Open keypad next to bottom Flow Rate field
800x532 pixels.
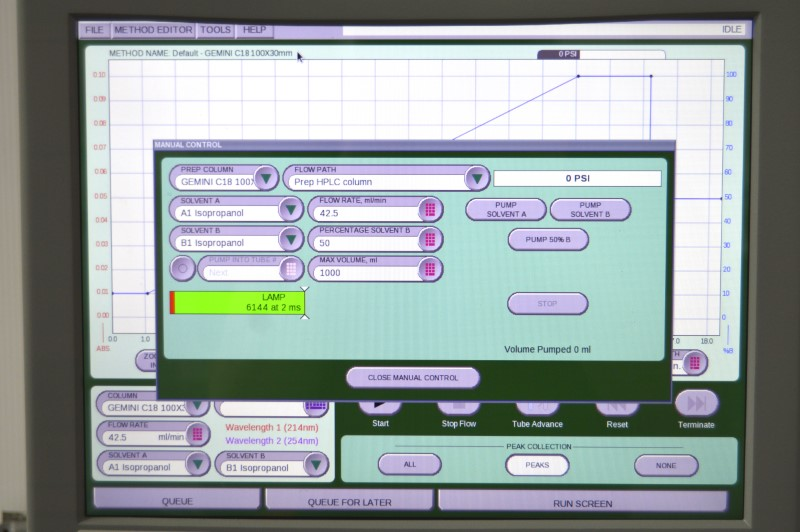(x=196, y=434)
